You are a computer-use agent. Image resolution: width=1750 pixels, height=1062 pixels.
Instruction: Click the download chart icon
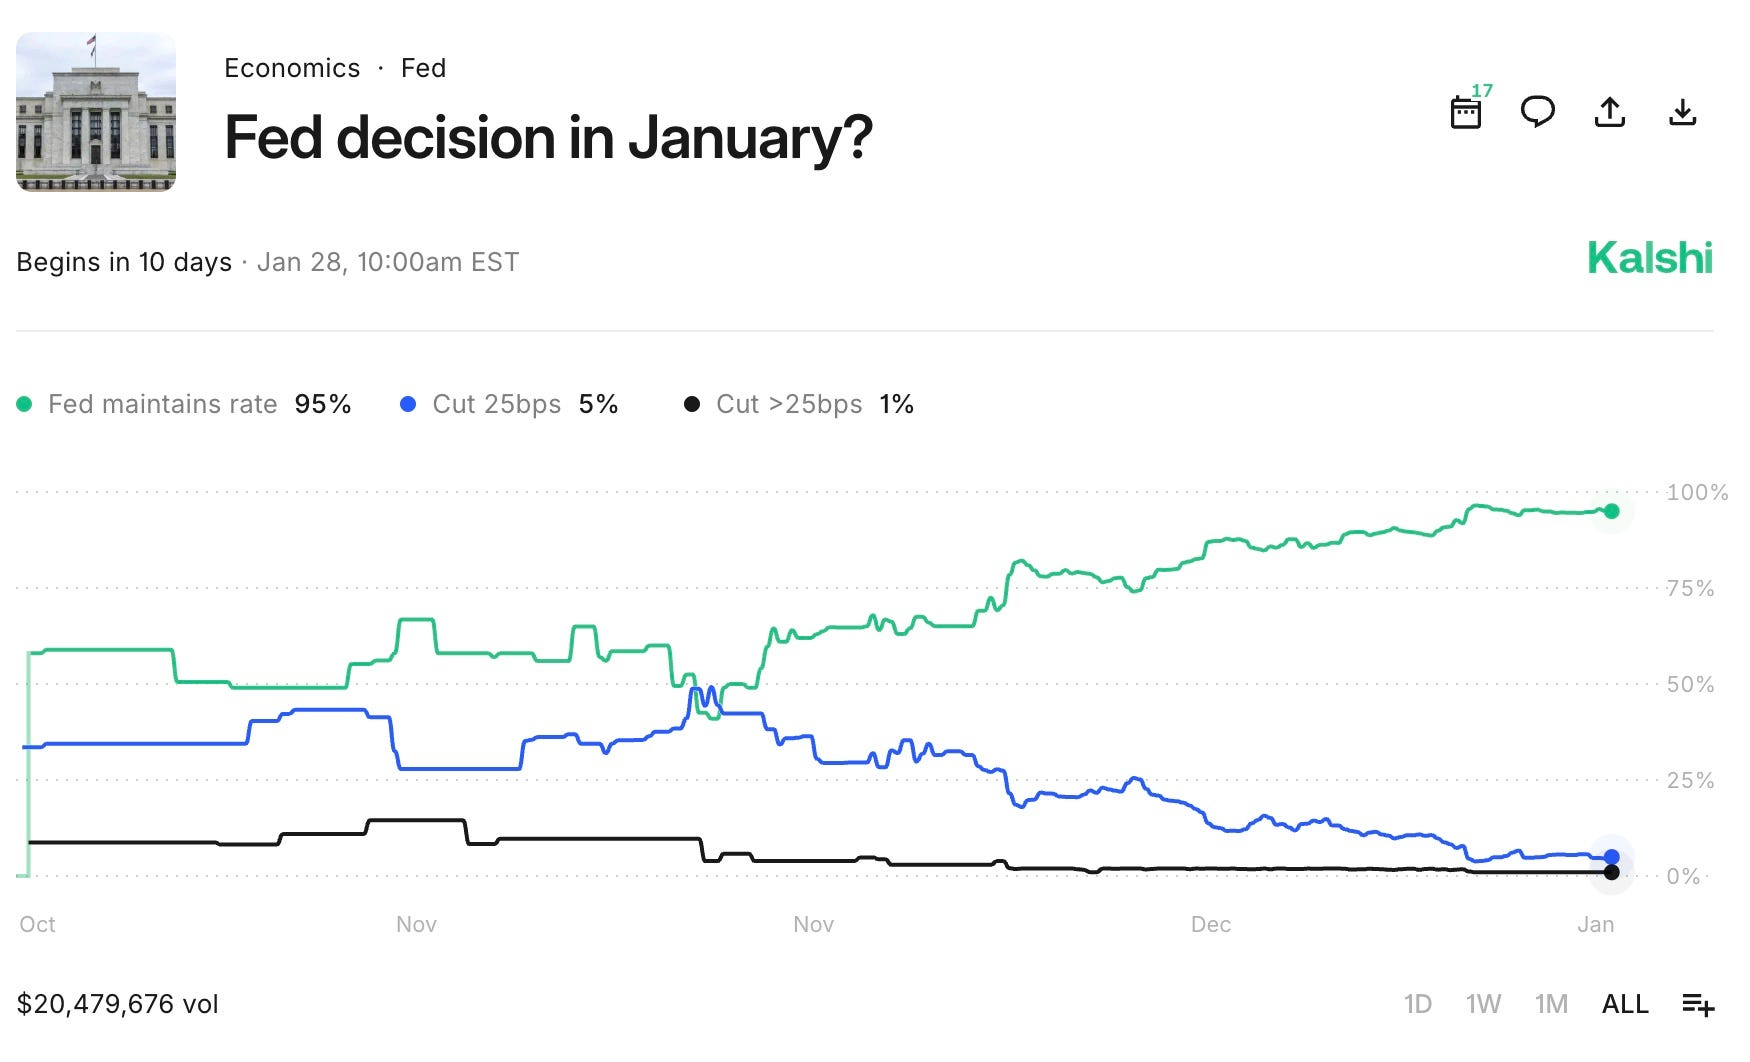coord(1683,111)
